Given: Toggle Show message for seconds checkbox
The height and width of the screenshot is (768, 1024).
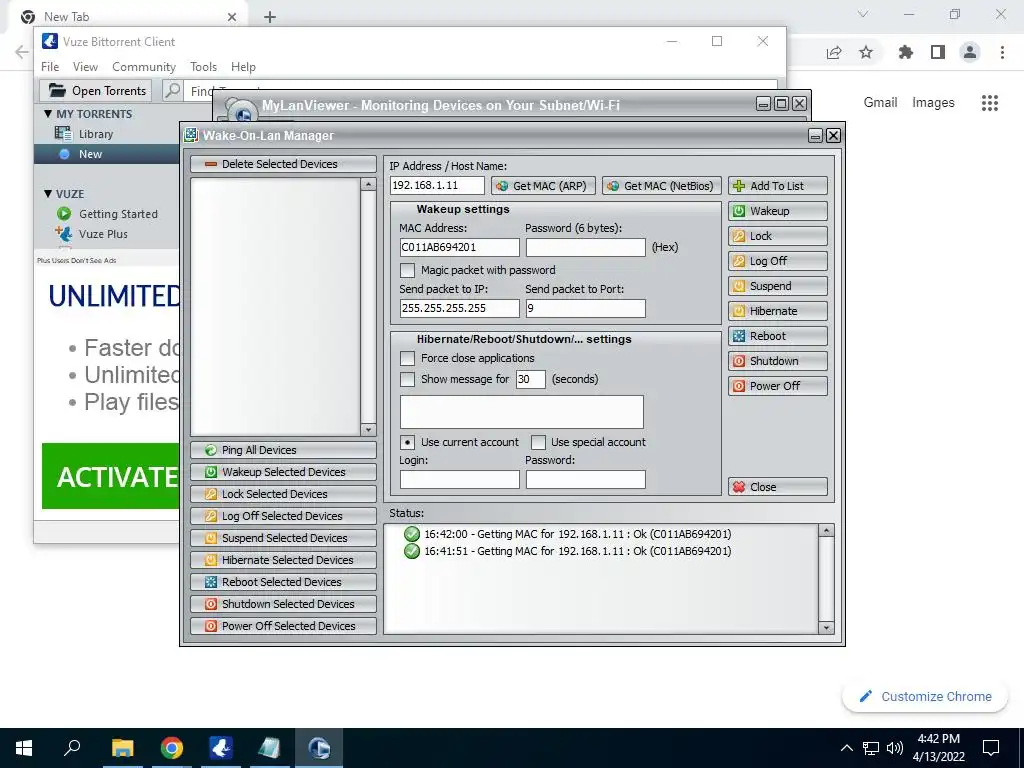Looking at the screenshot, I should point(408,379).
